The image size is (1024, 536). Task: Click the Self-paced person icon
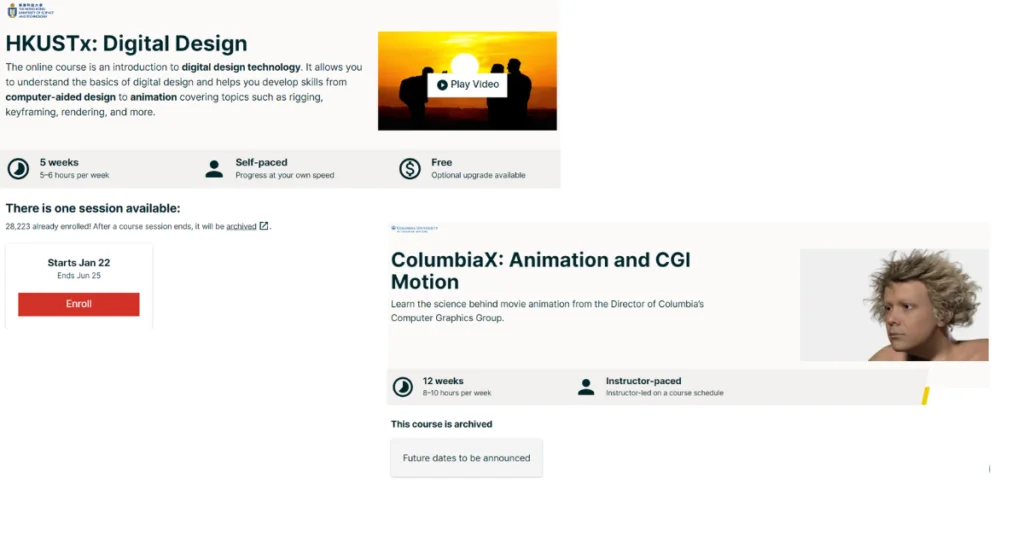tap(214, 168)
